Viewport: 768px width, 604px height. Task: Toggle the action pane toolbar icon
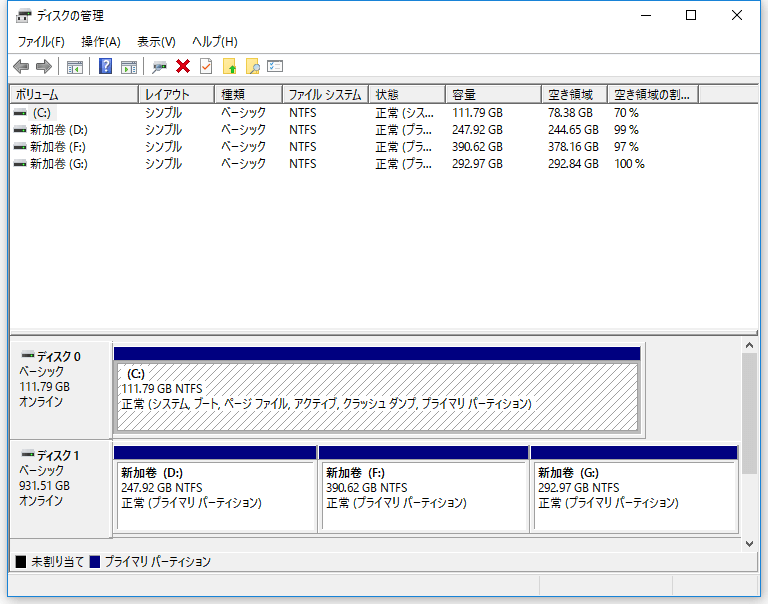(x=129, y=67)
